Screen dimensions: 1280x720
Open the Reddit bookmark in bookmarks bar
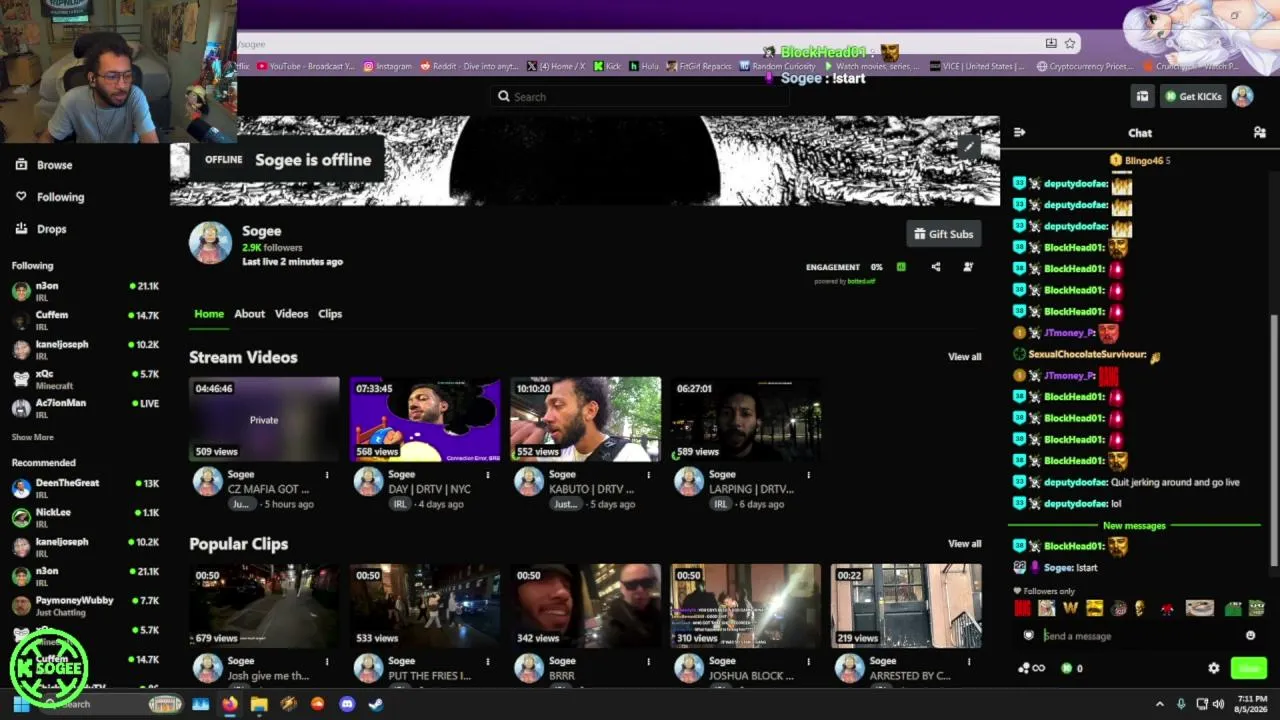pyautogui.click(x=470, y=66)
